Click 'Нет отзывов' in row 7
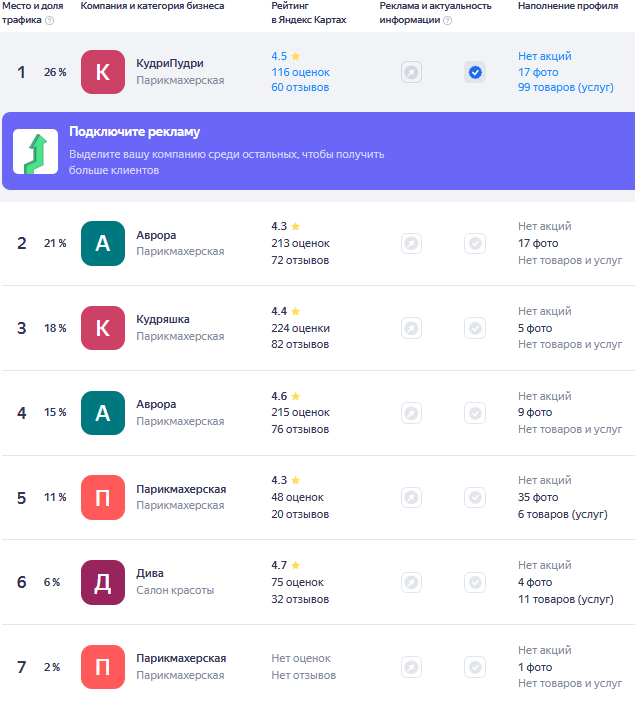This screenshot has width=635, height=705. 304,675
